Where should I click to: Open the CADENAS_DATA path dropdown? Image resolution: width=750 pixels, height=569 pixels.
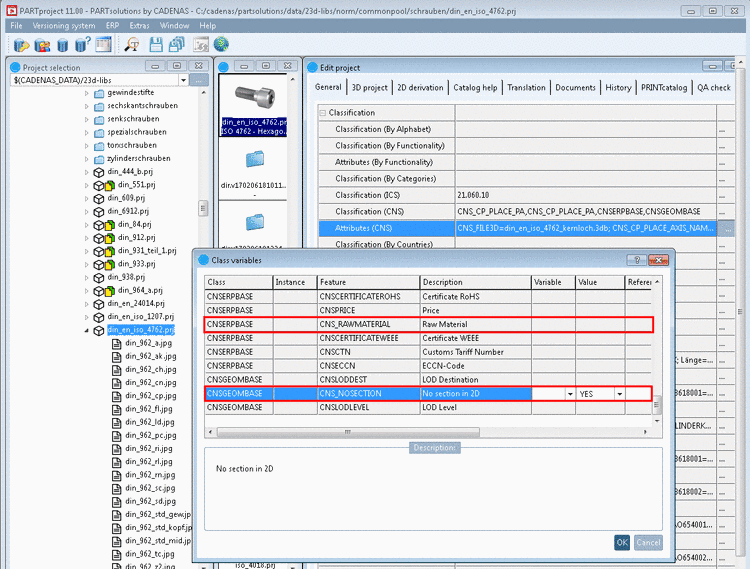click(183, 80)
